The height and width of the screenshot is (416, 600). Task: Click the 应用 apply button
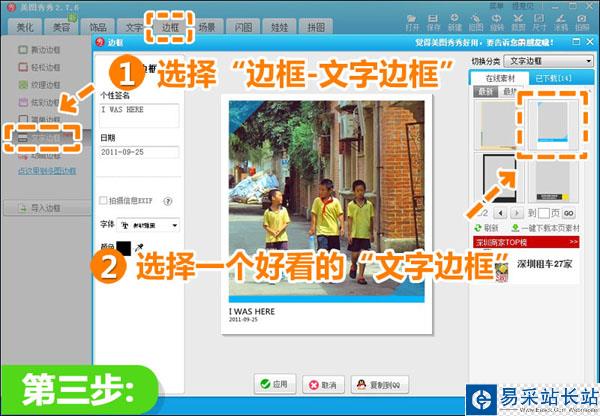pos(275,384)
